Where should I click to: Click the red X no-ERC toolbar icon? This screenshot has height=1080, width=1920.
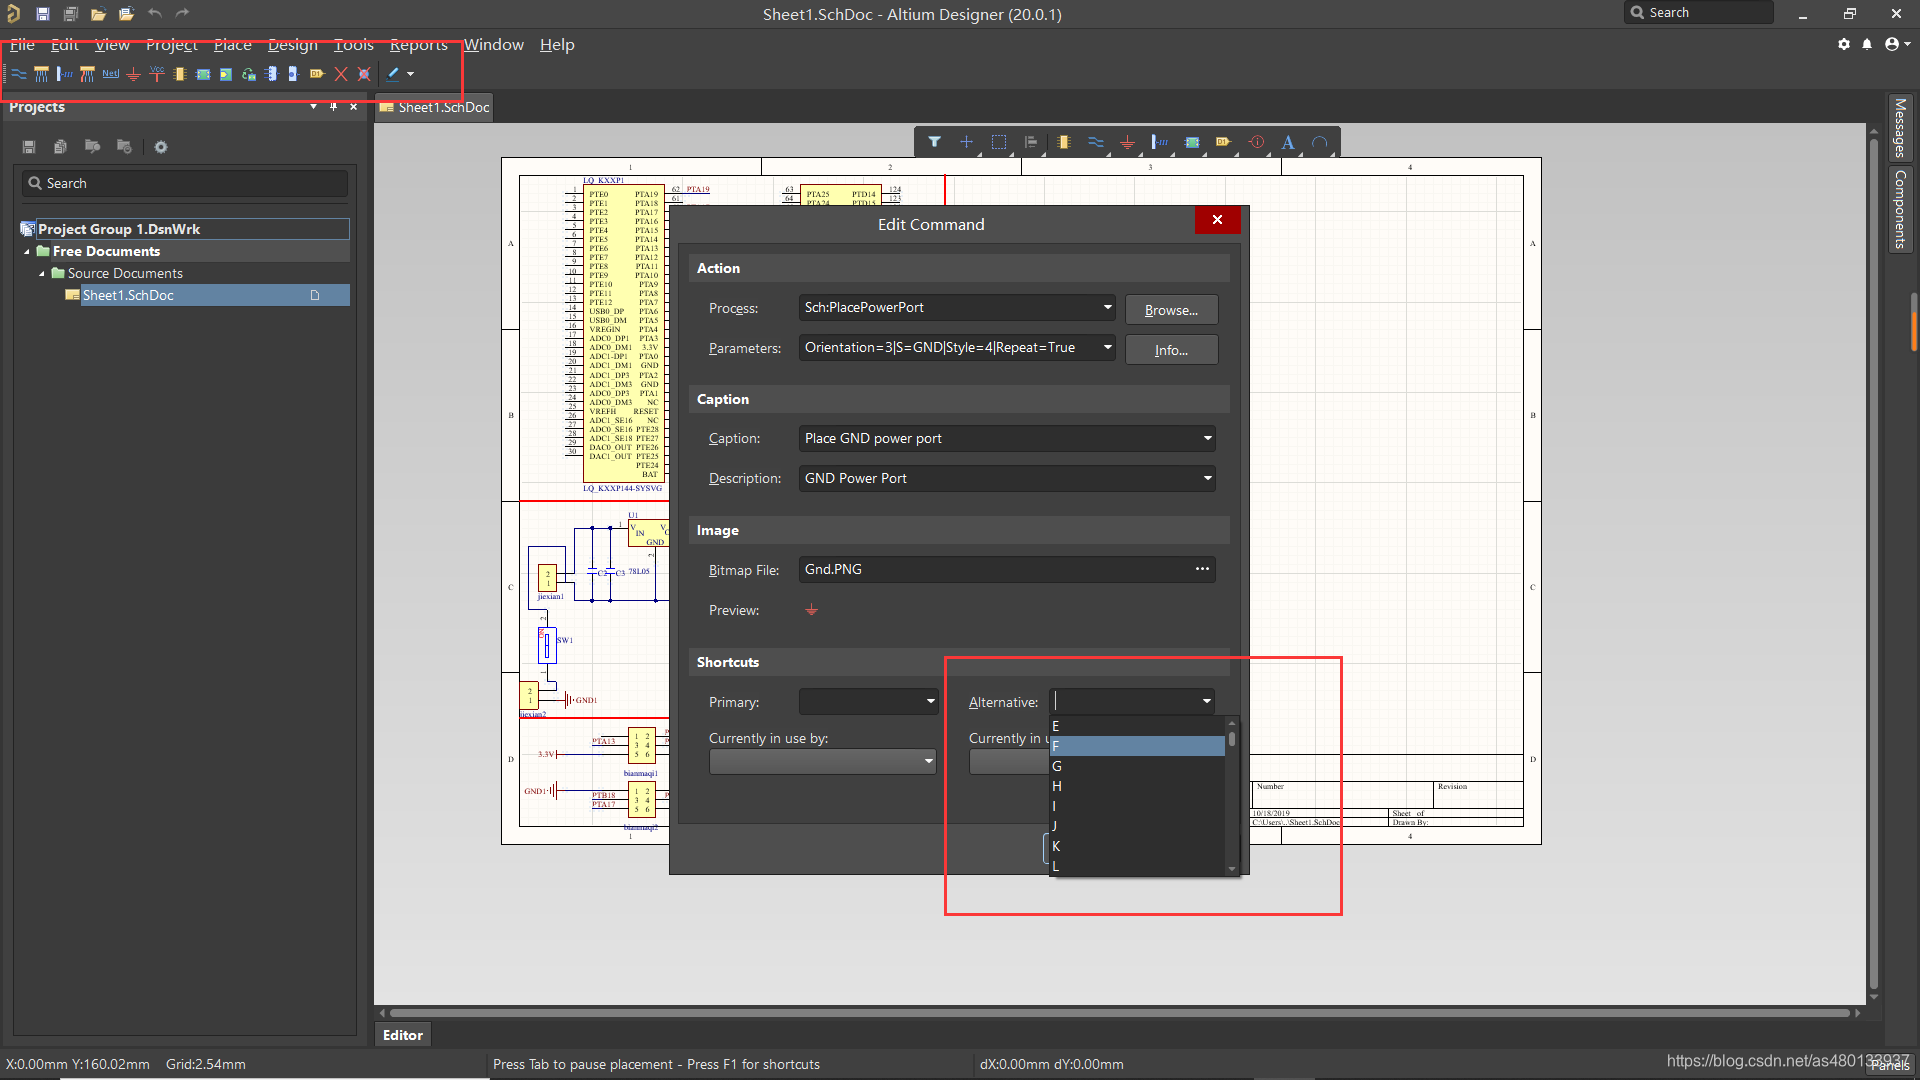pos(341,74)
